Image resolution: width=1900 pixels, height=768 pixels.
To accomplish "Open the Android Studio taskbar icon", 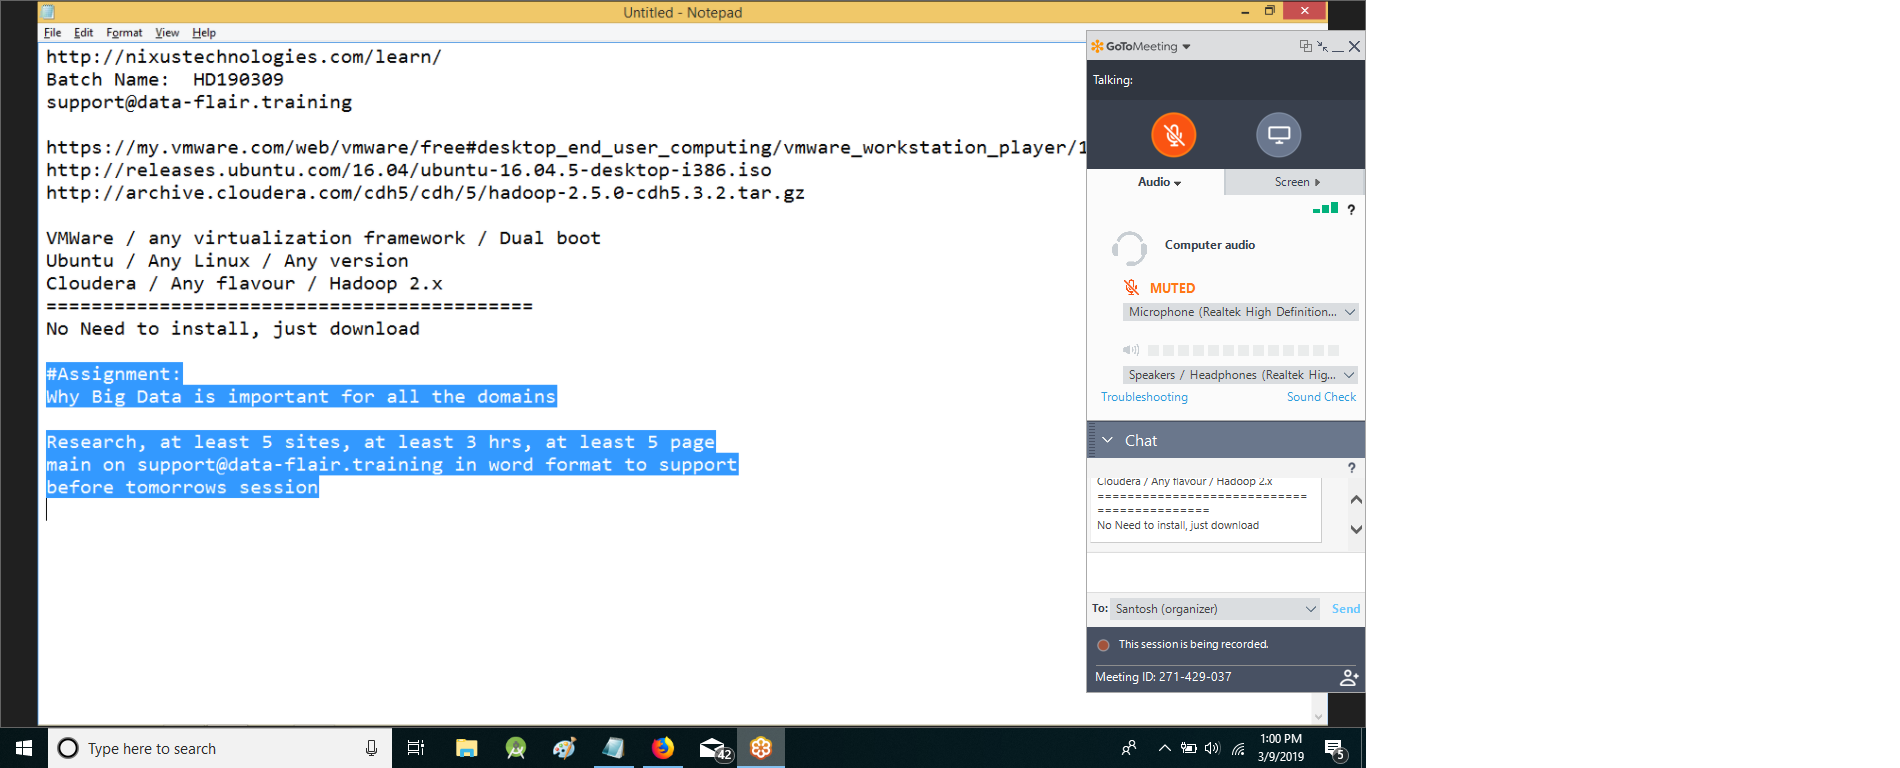I will coord(516,748).
